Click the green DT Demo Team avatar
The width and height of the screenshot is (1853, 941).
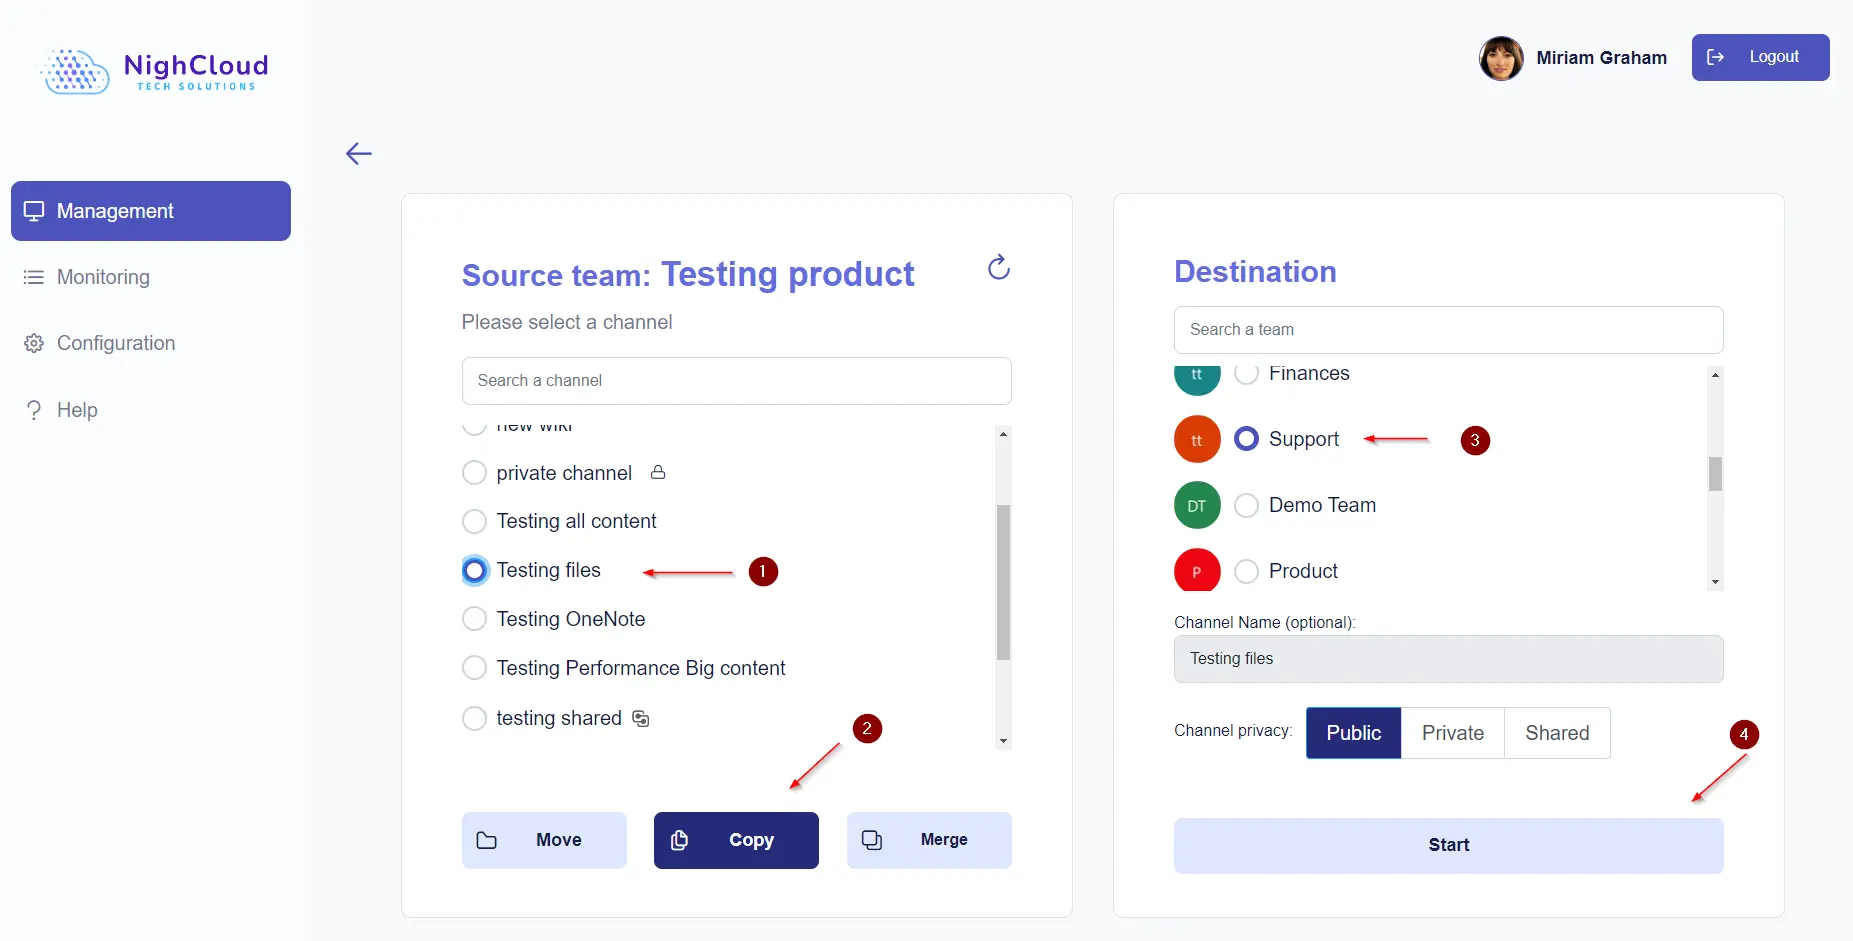pos(1196,506)
